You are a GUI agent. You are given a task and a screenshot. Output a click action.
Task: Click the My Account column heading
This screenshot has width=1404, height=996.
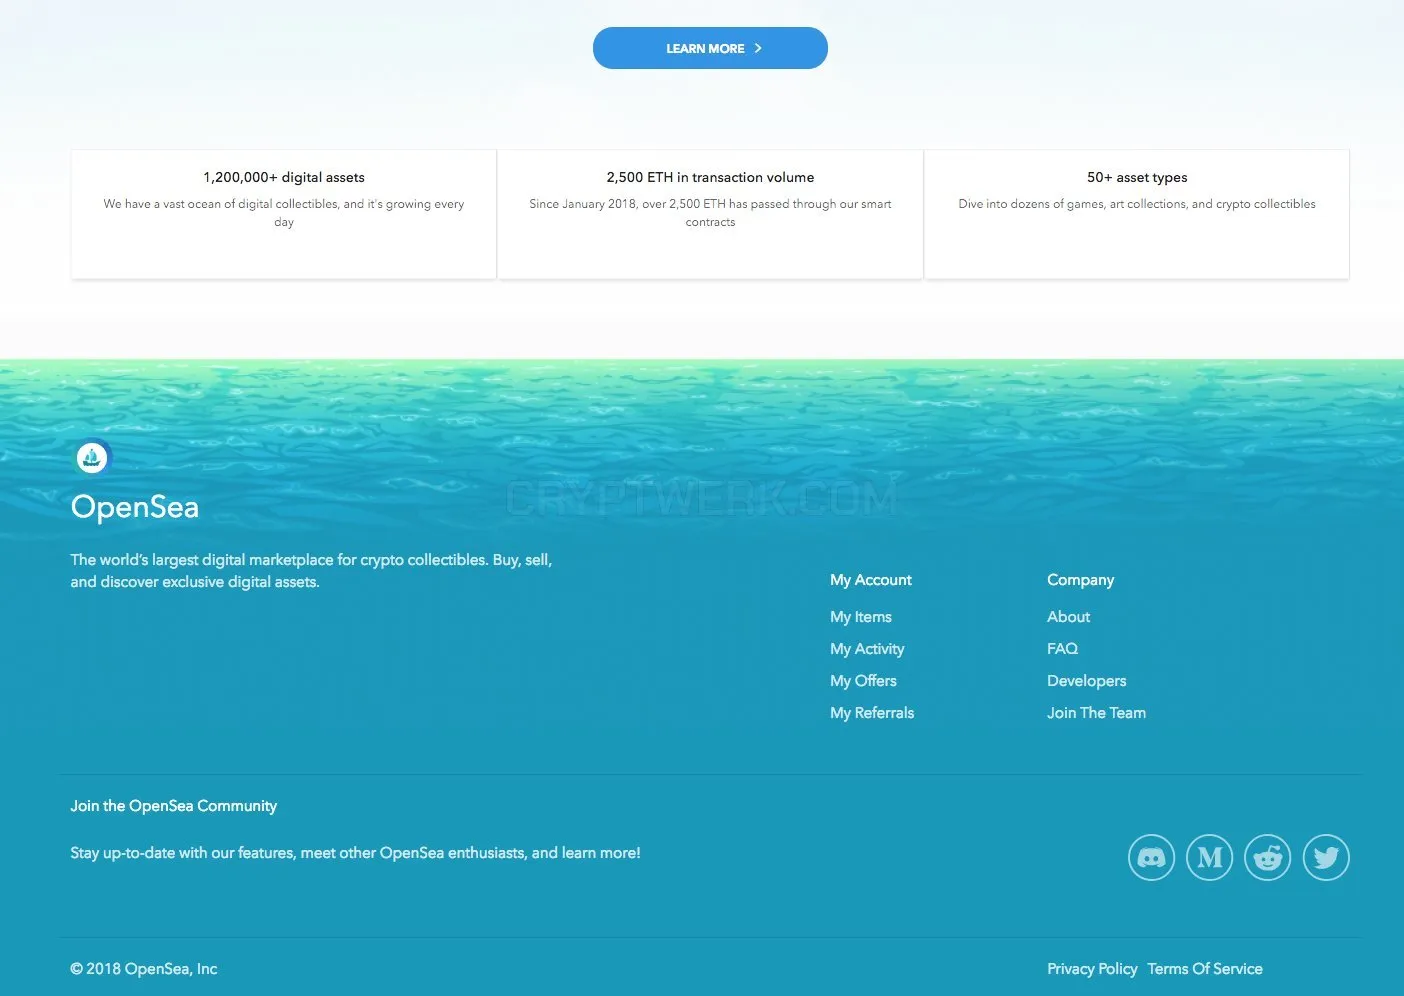click(871, 580)
